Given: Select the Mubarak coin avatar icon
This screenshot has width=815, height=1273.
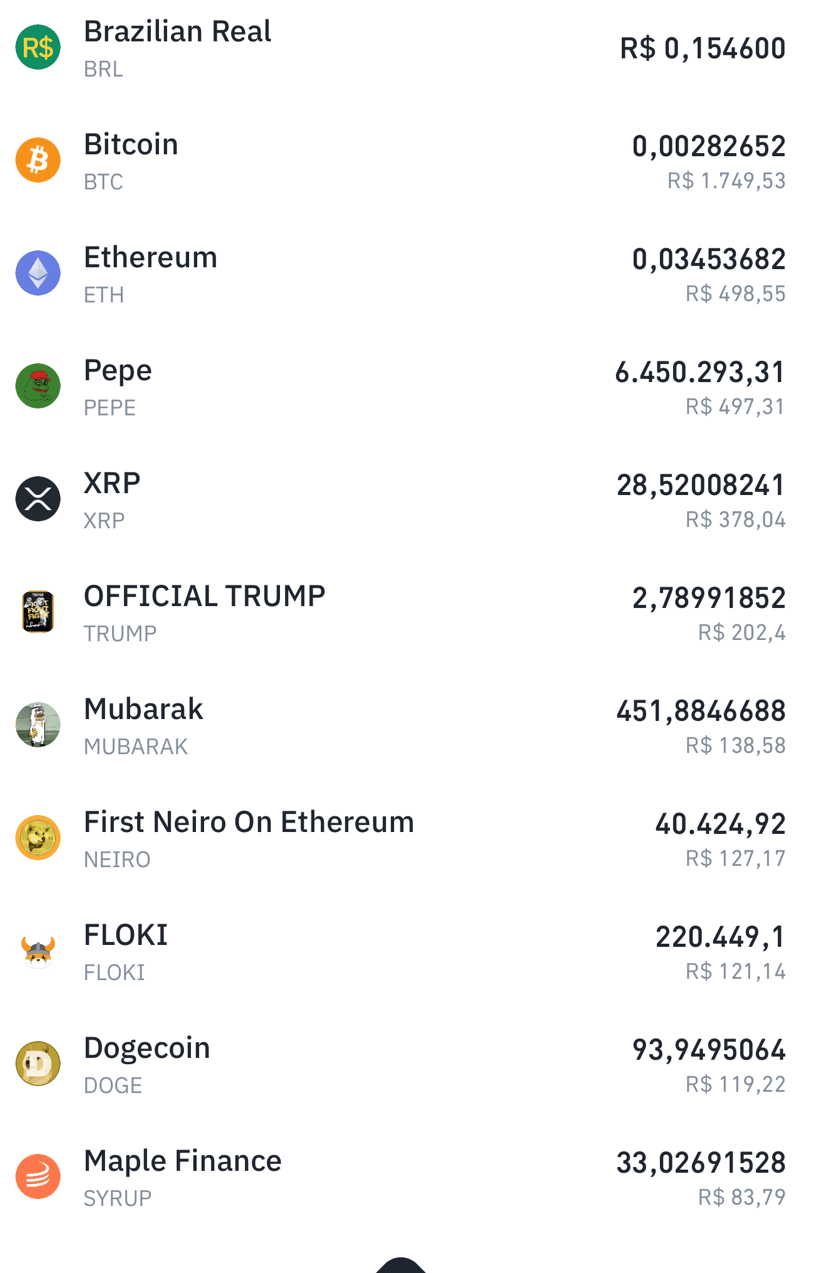Looking at the screenshot, I should 38,725.
